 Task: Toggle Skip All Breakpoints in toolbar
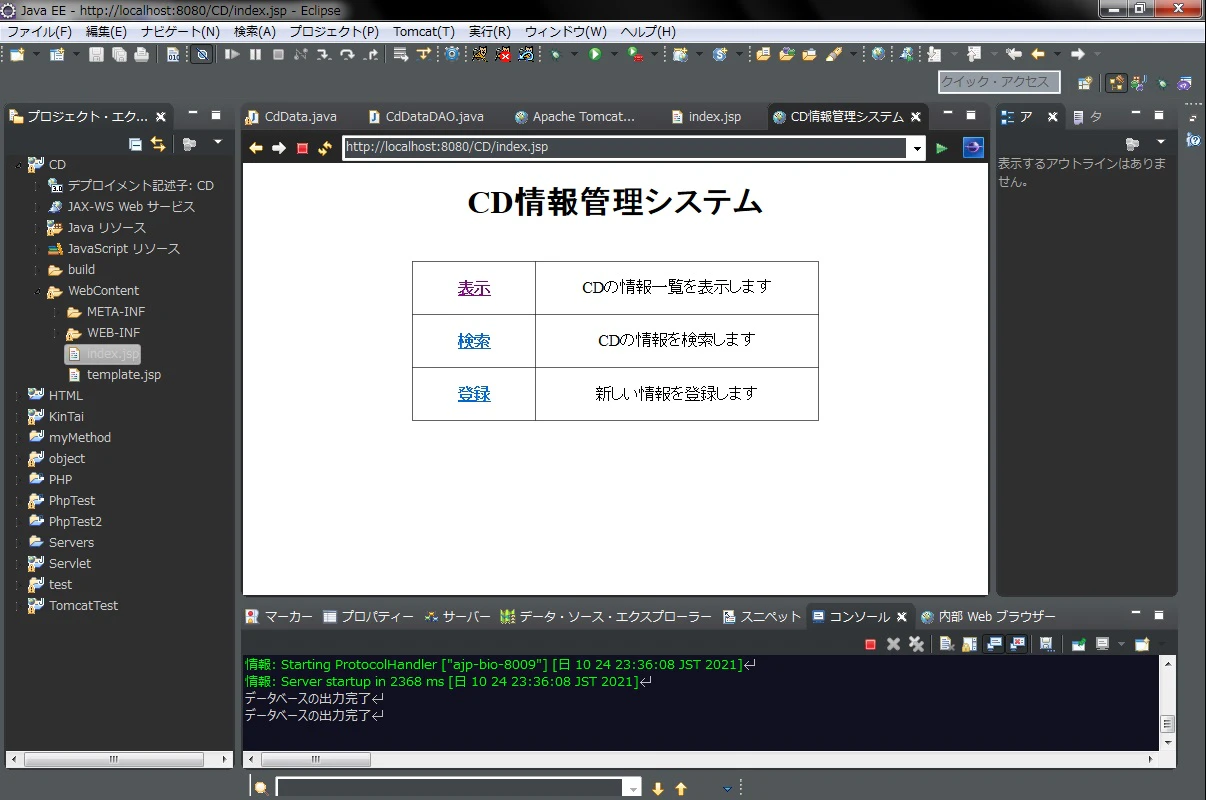click(x=202, y=54)
